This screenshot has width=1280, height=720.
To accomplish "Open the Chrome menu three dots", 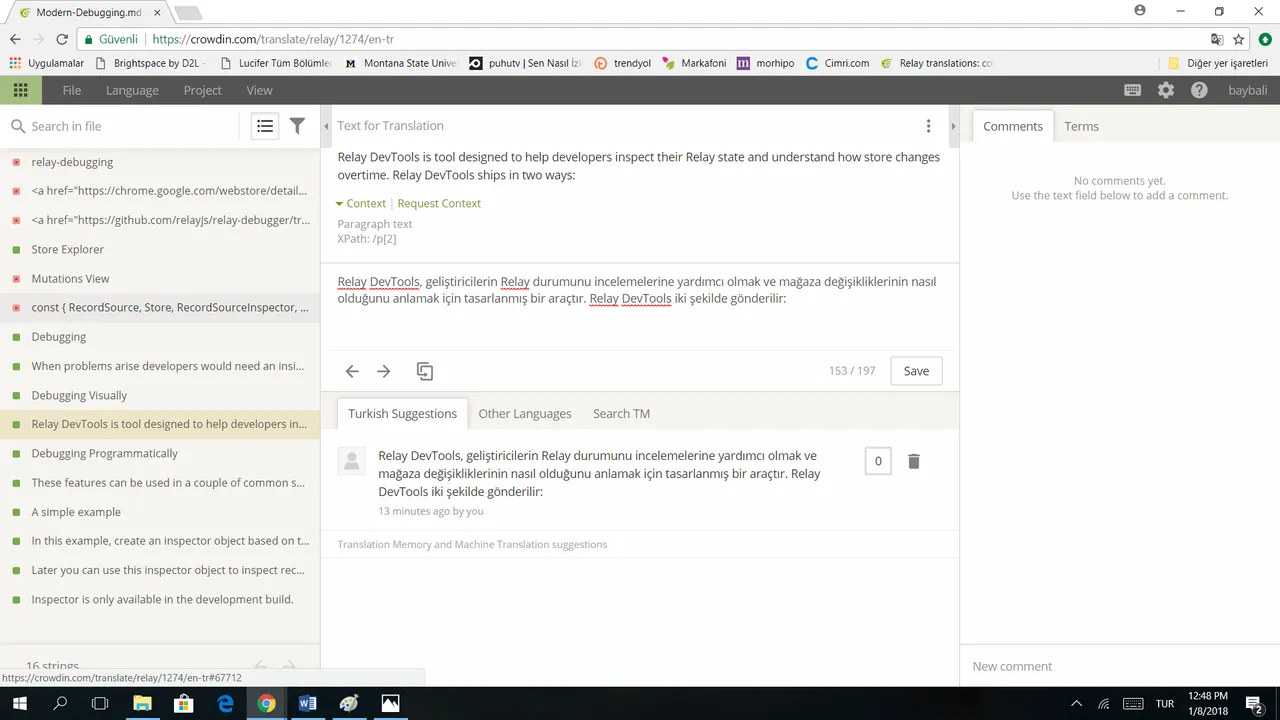I will click(x=1266, y=39).
